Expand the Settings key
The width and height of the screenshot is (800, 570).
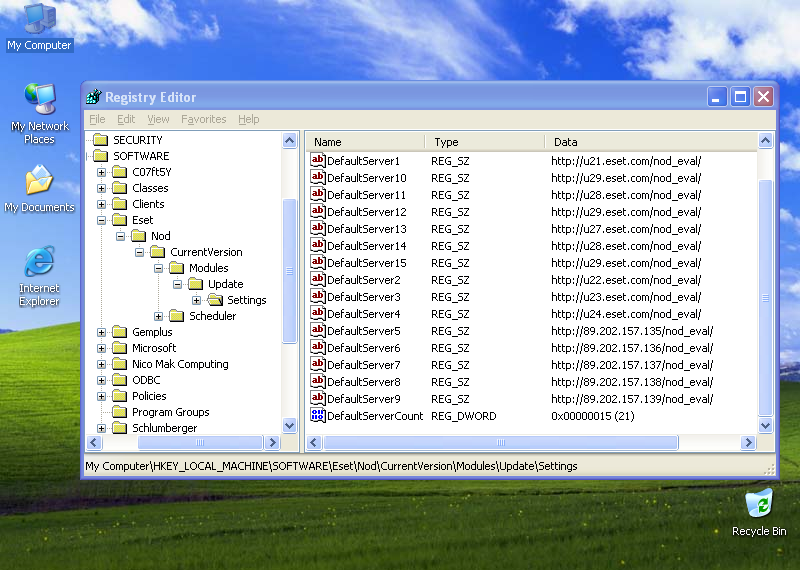196,300
